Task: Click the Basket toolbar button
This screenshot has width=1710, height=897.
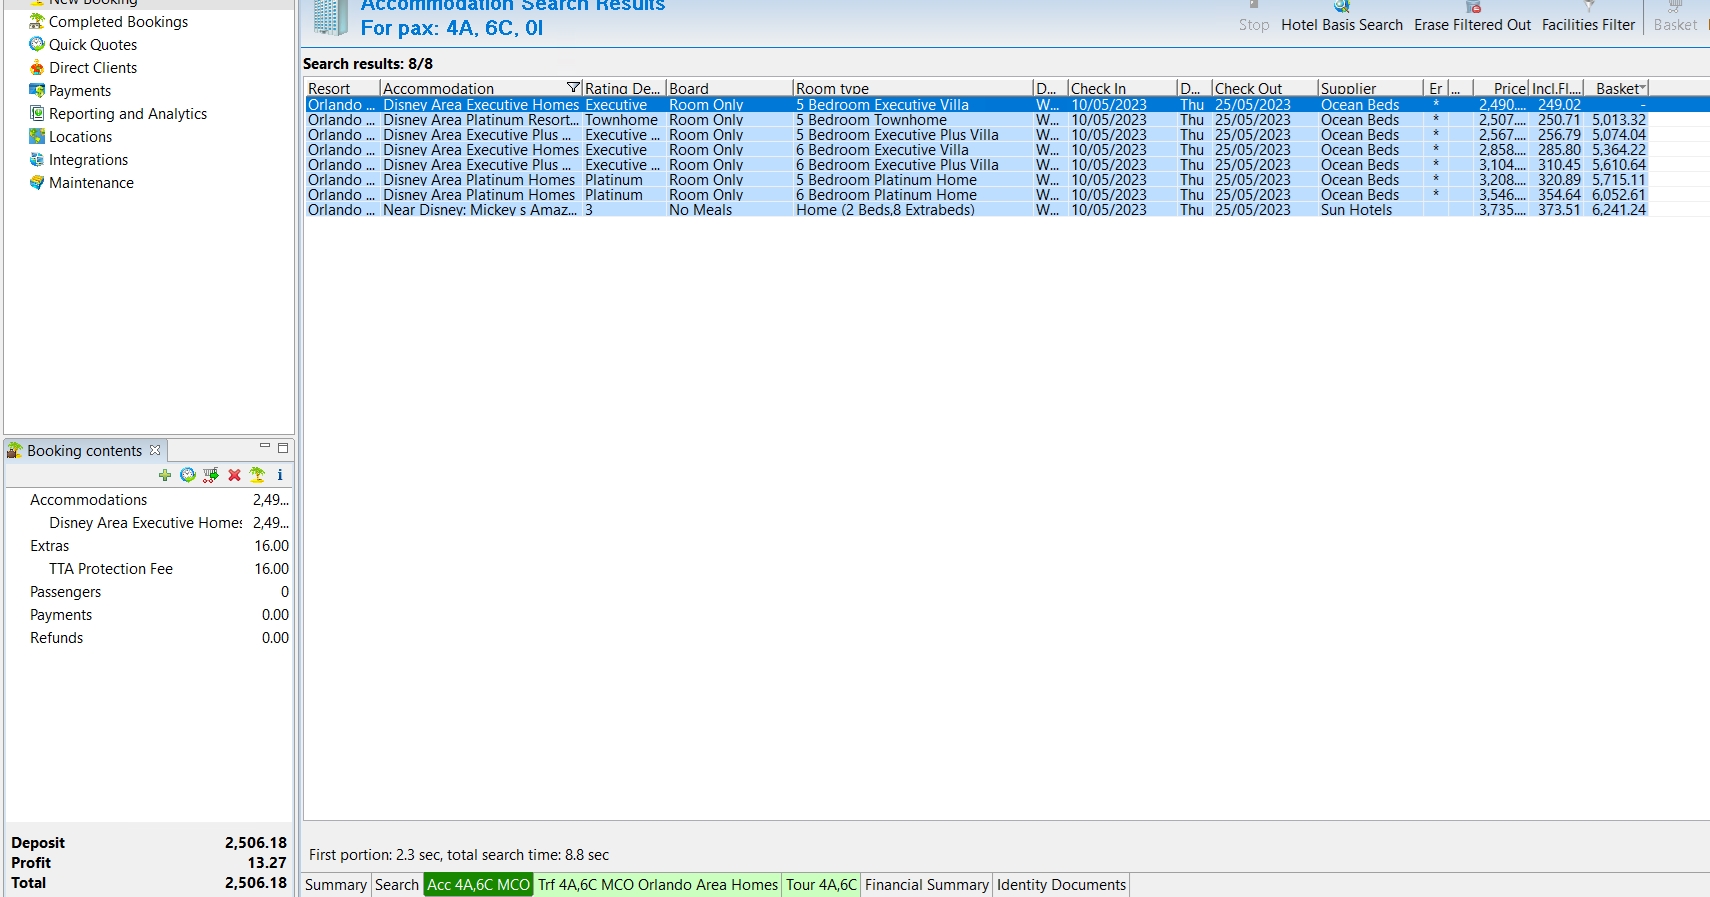Action: (1675, 17)
